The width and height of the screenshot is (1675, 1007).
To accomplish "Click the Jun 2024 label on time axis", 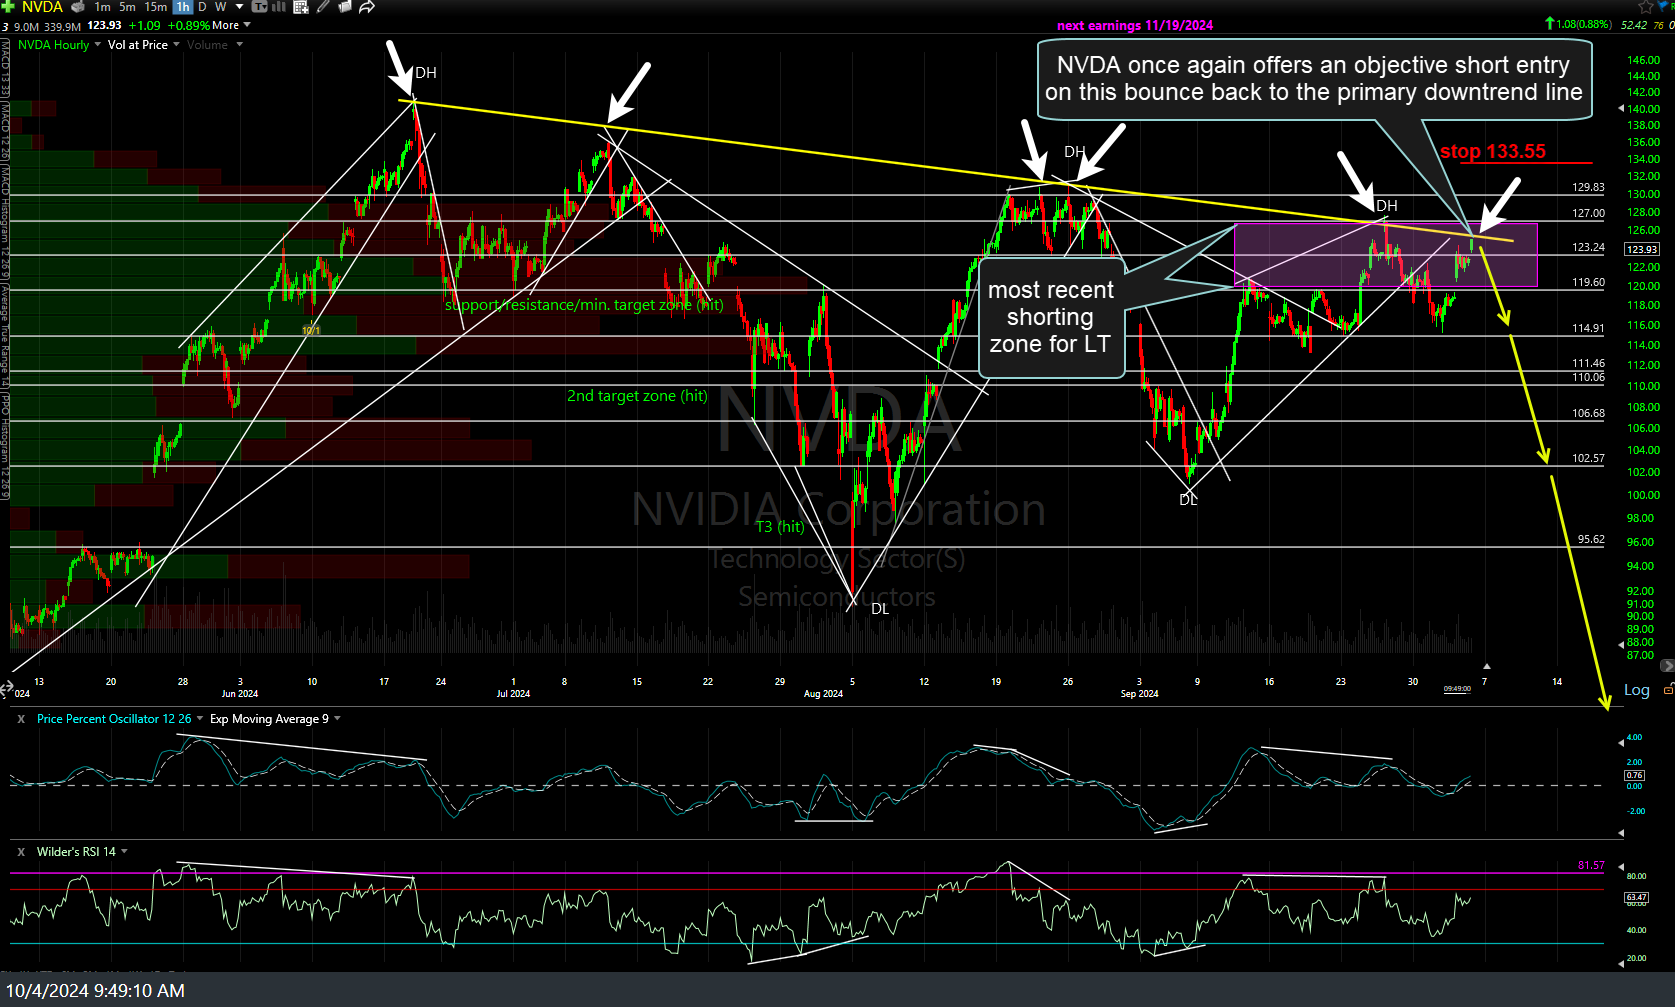I will coord(240,693).
